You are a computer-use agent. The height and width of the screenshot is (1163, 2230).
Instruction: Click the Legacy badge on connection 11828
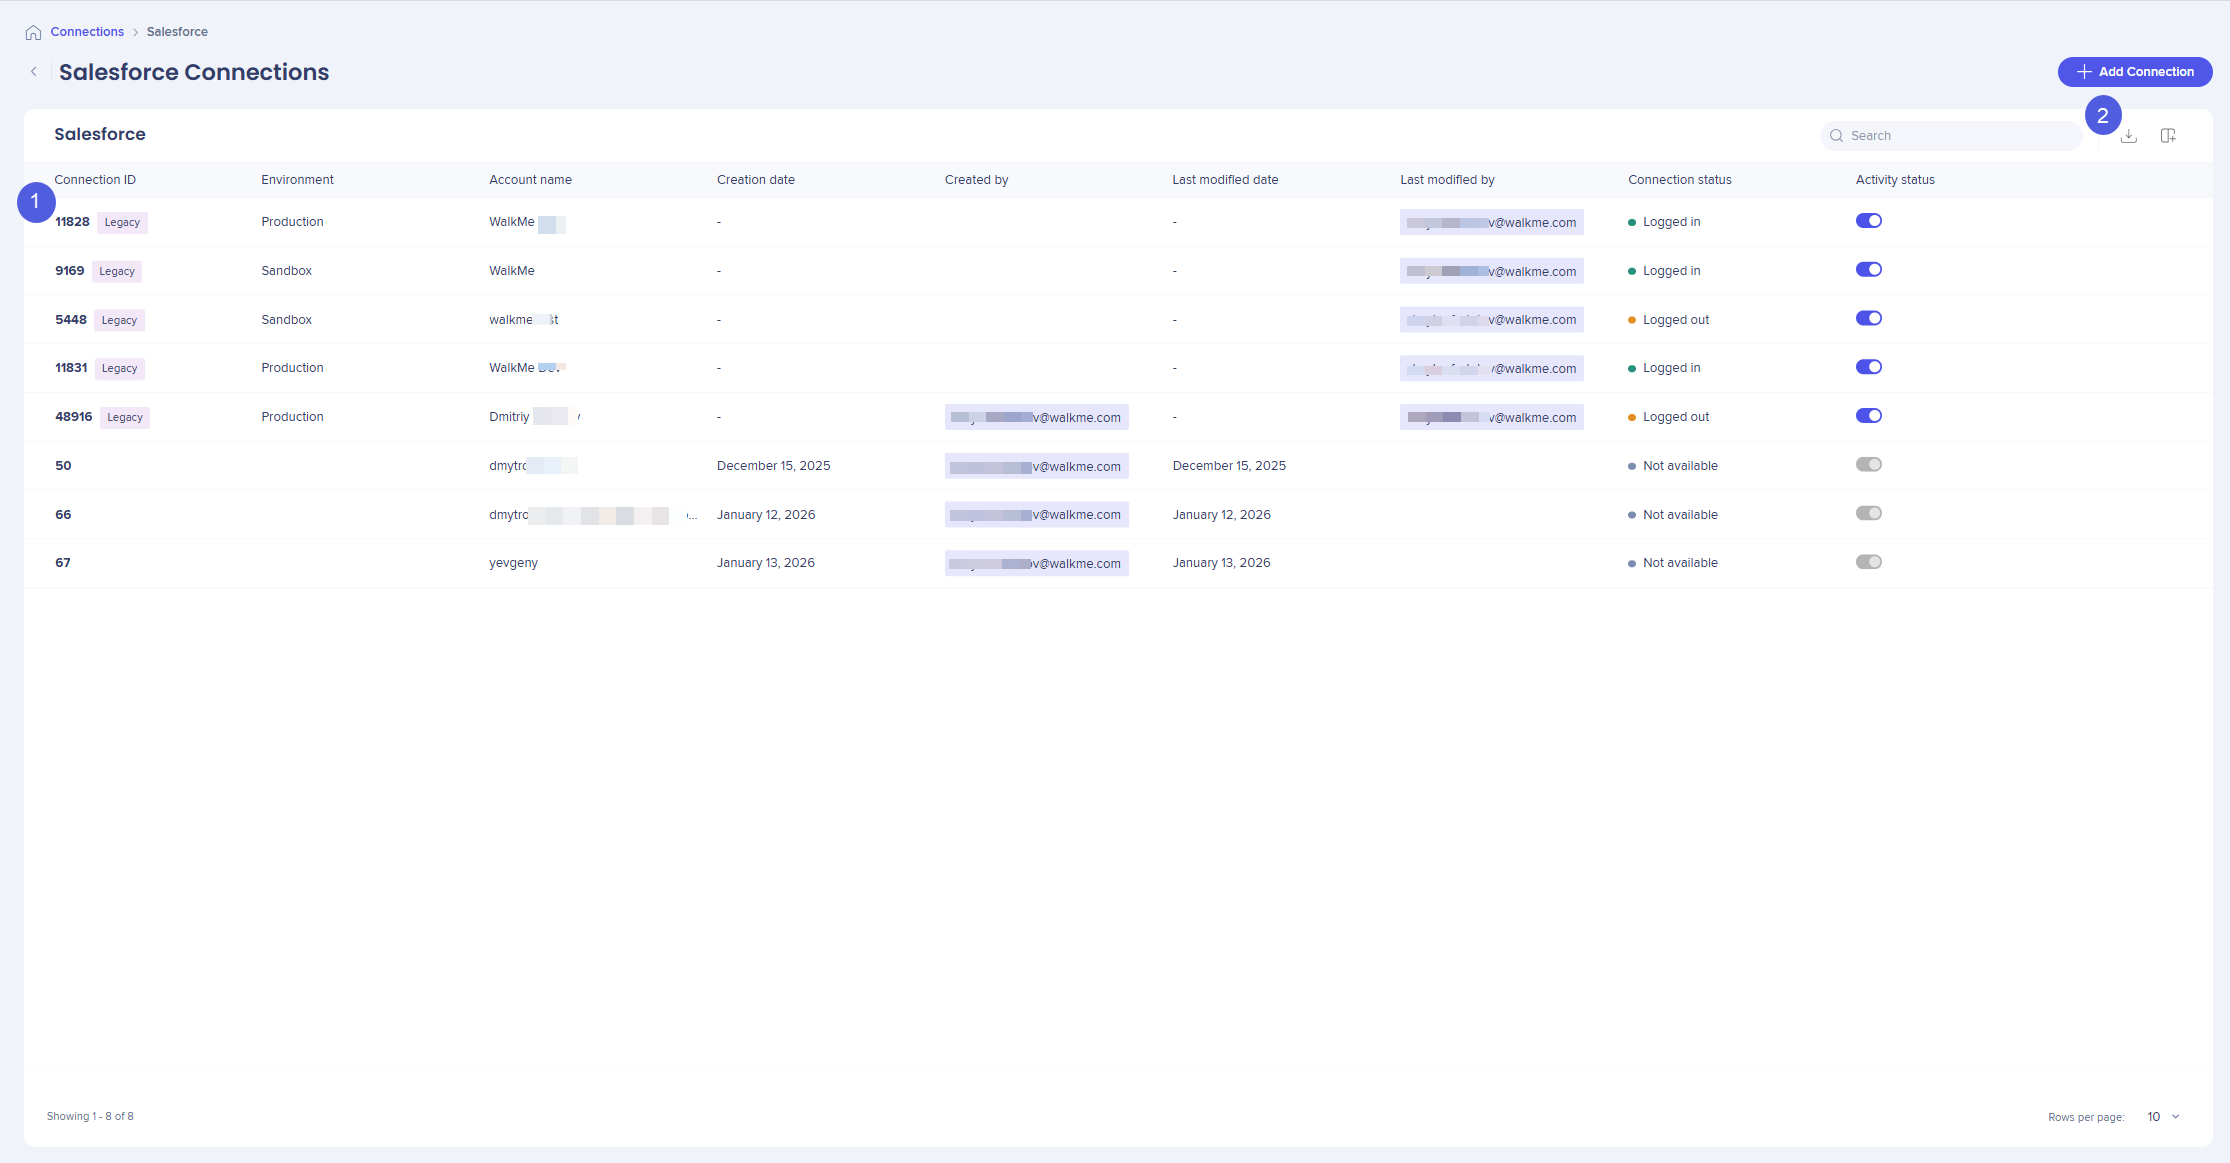click(x=122, y=223)
